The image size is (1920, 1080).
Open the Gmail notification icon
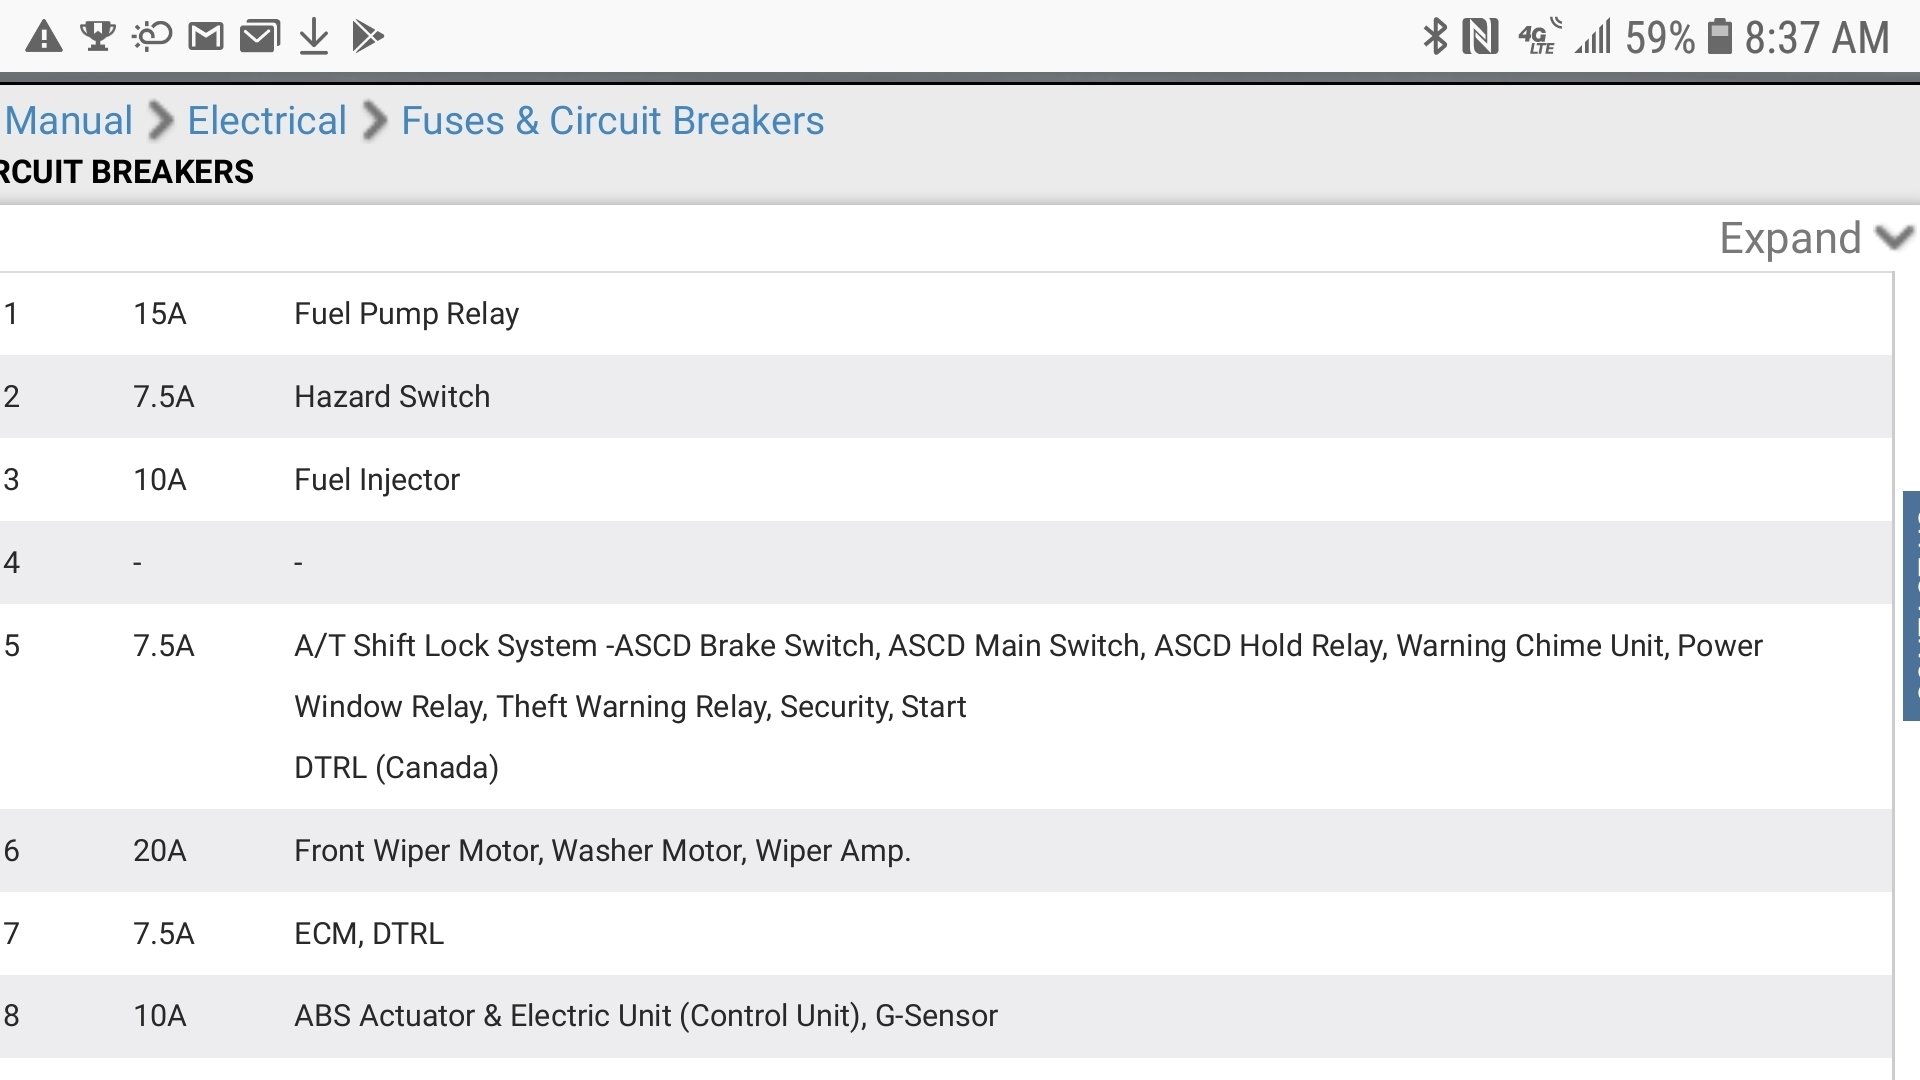(x=206, y=37)
